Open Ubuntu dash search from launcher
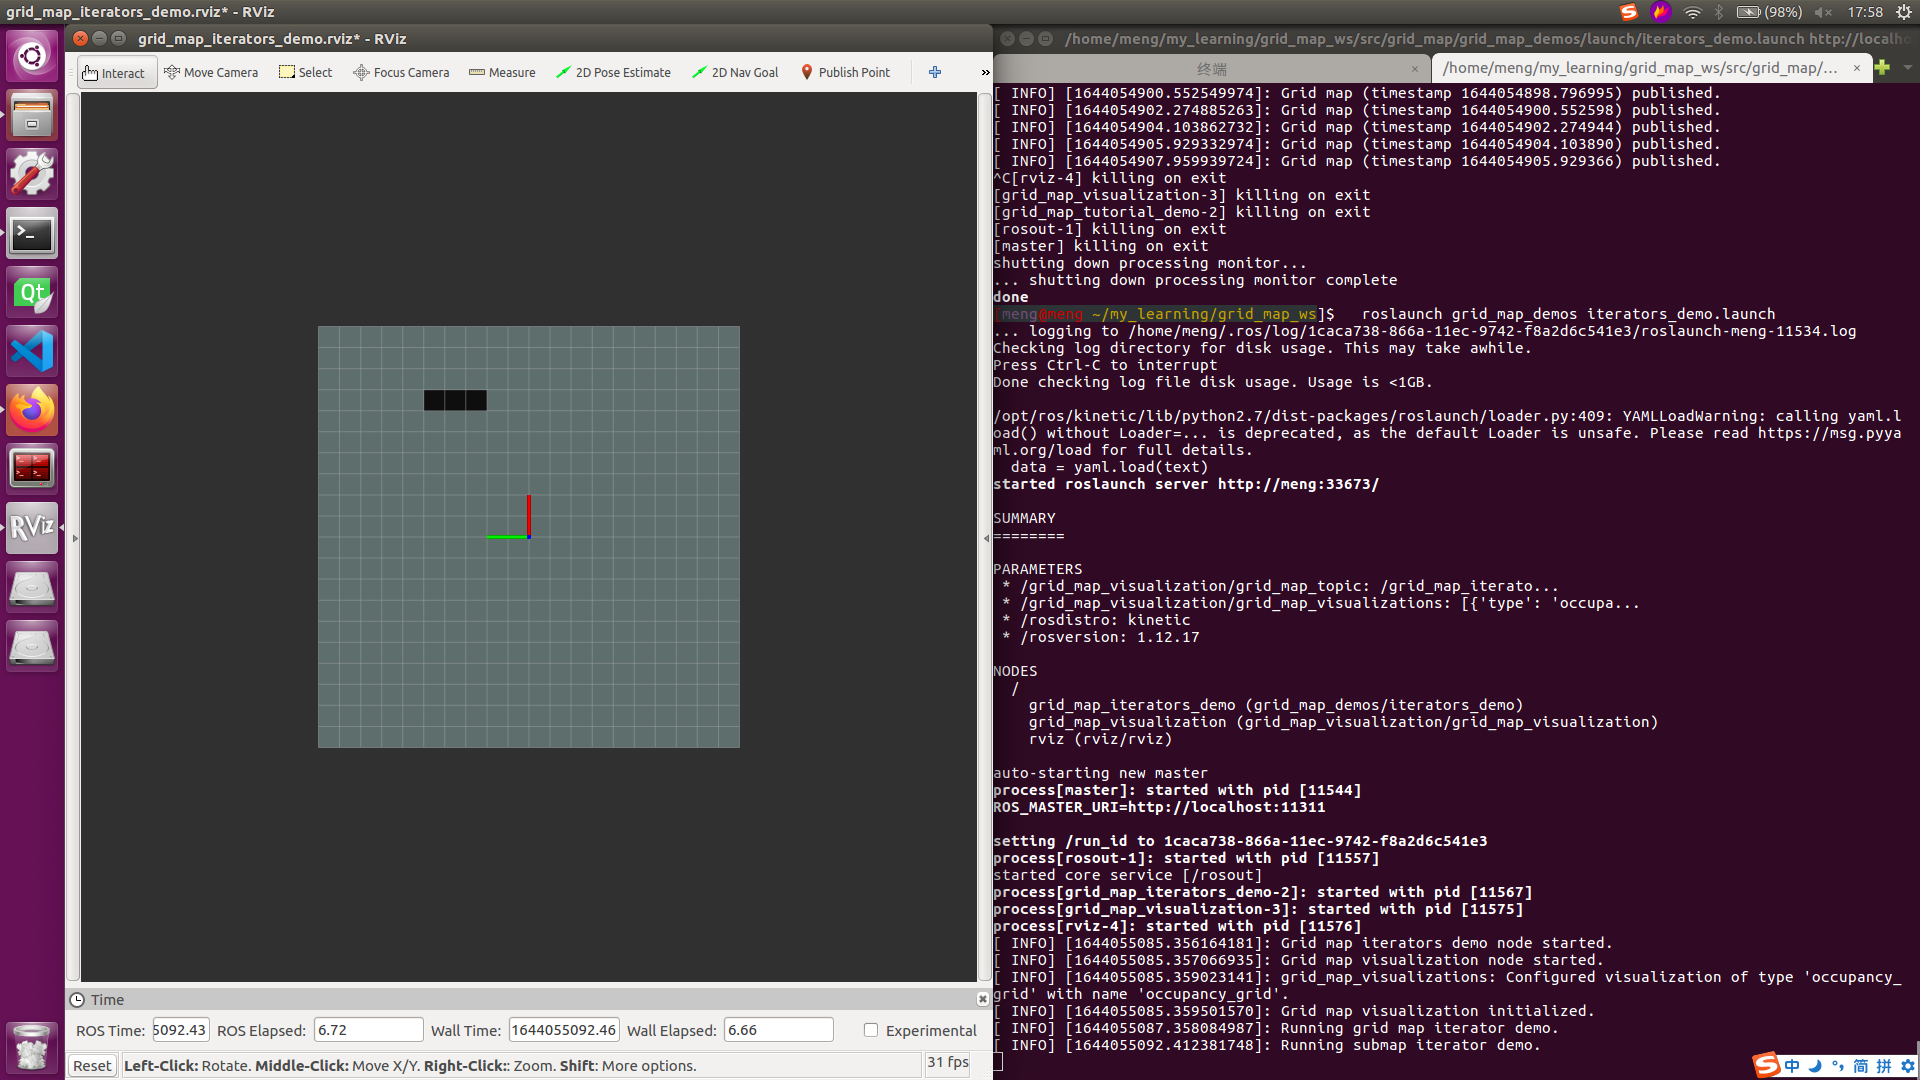This screenshot has width=1920, height=1080. [x=32, y=56]
